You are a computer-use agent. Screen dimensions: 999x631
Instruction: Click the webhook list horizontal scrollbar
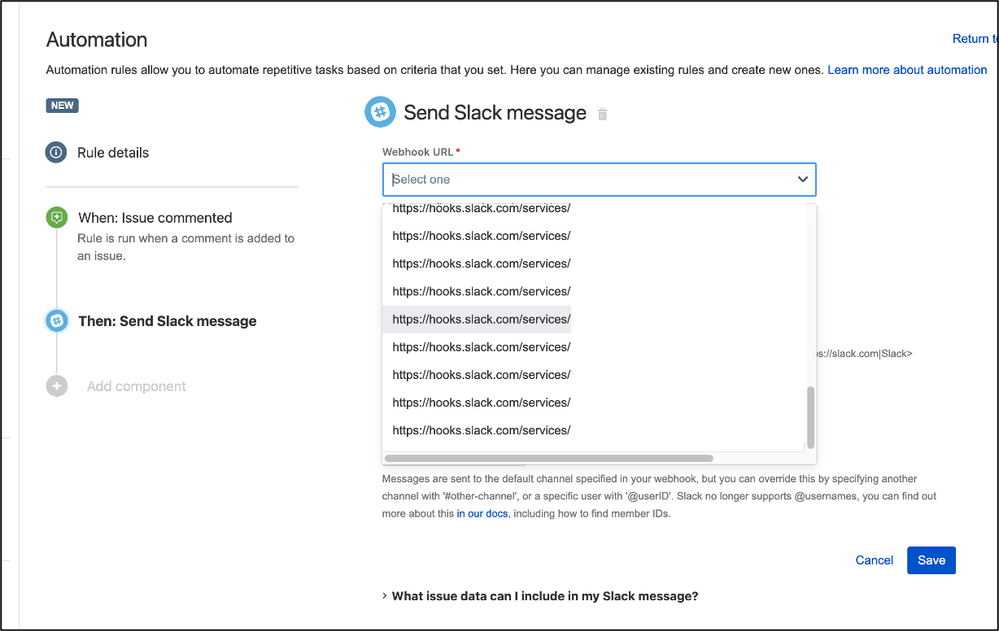point(549,458)
